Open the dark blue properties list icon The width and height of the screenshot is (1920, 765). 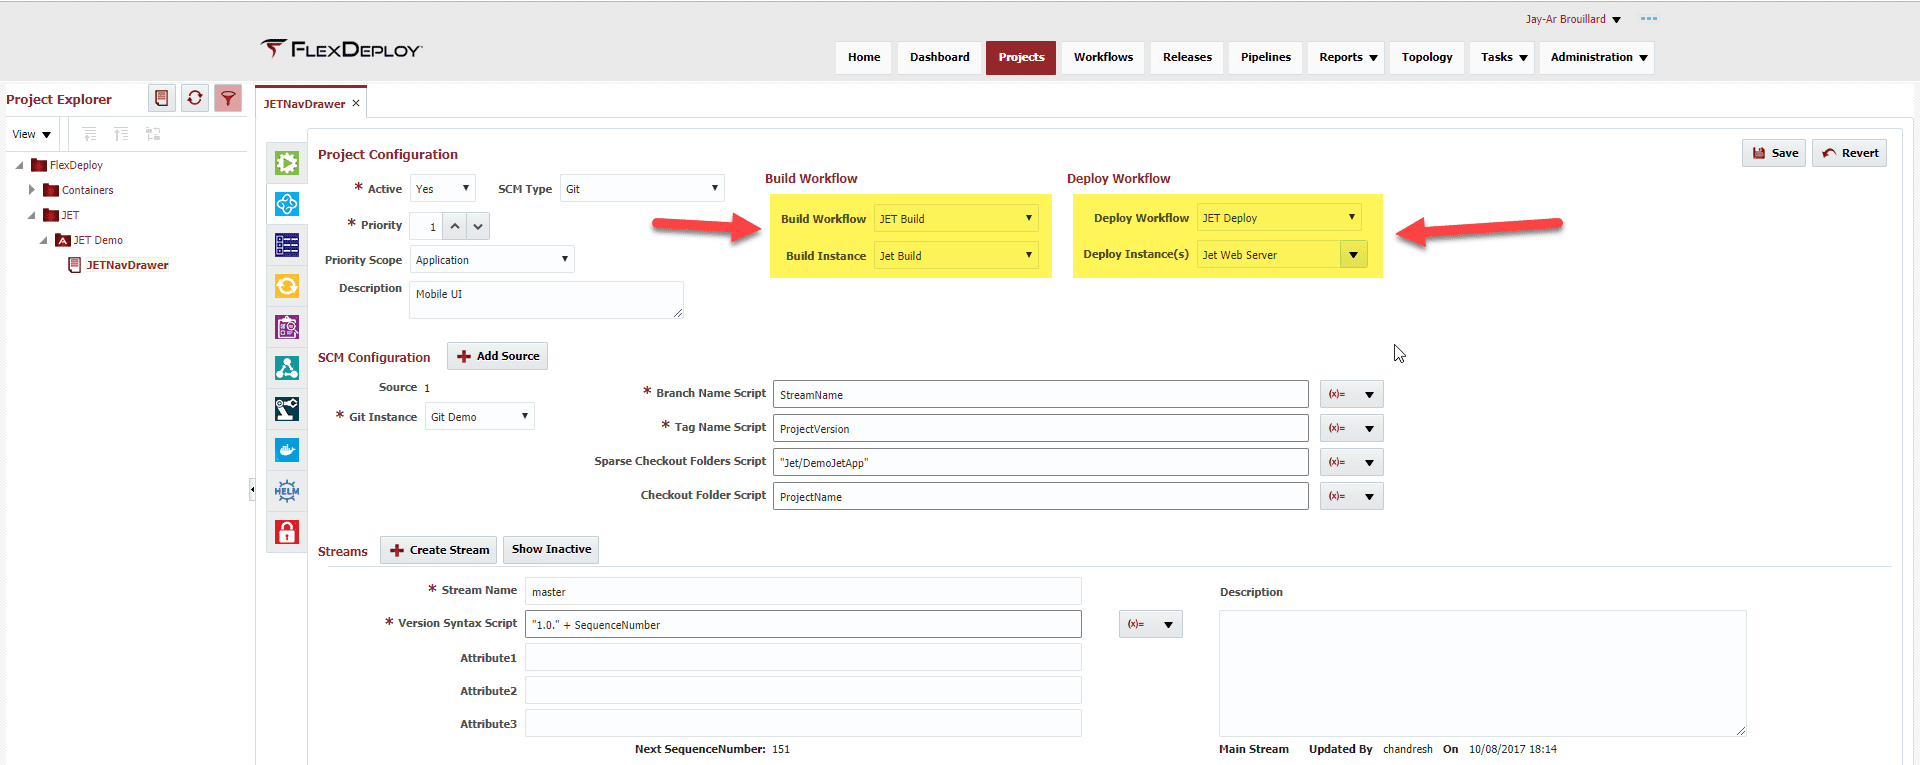[x=287, y=245]
